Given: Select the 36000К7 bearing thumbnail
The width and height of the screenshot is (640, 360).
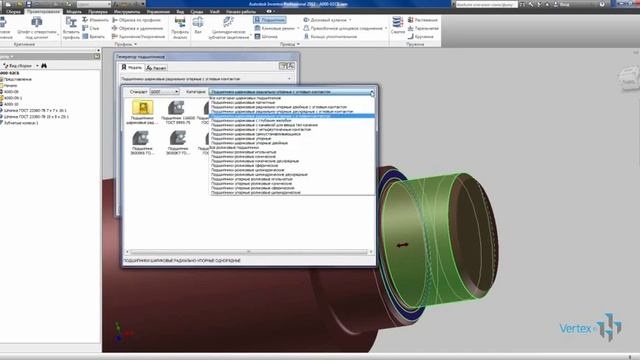Looking at the screenshot, I should click(x=178, y=142).
